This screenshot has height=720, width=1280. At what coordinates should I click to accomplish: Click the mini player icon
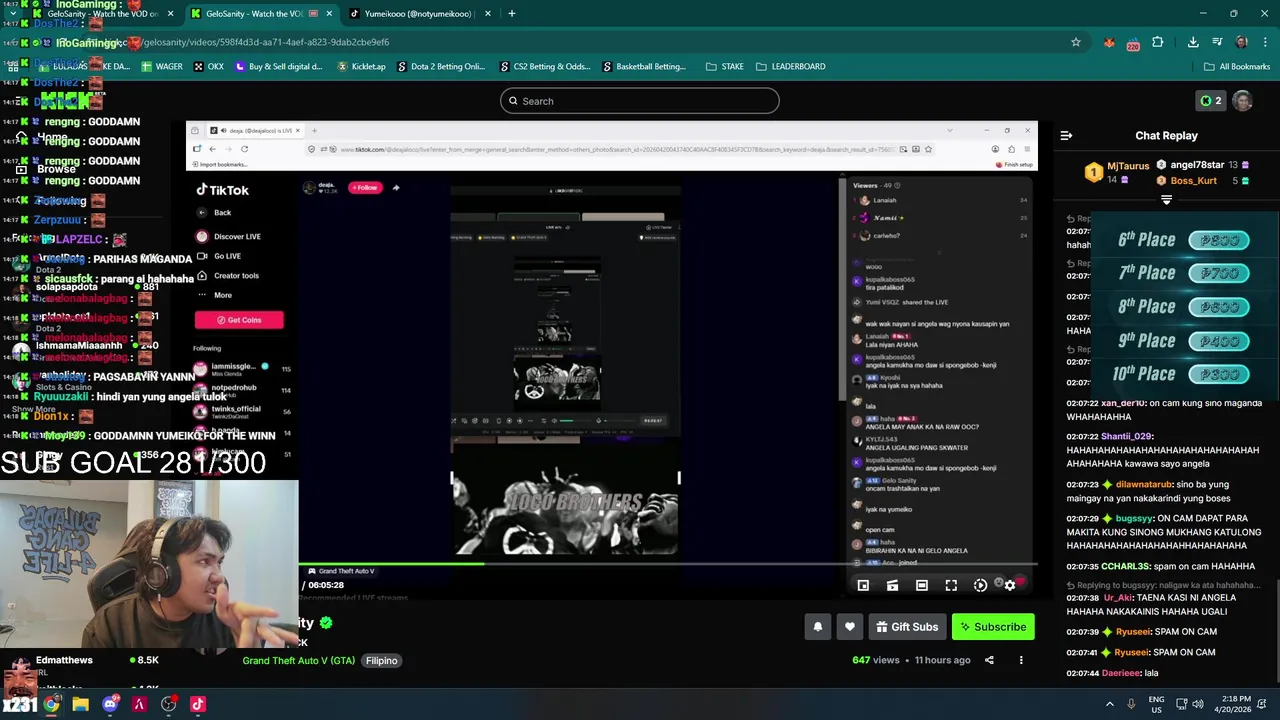863,586
